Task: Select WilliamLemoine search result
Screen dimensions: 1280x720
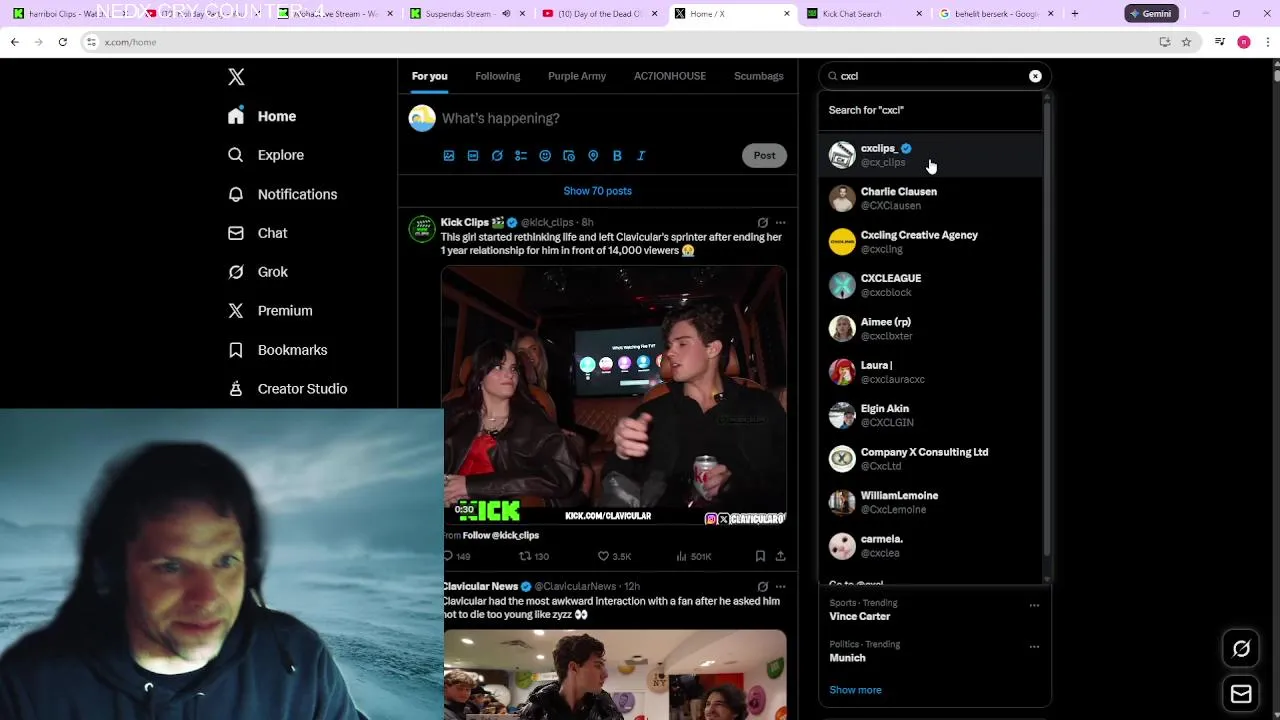Action: pyautogui.click(x=931, y=502)
